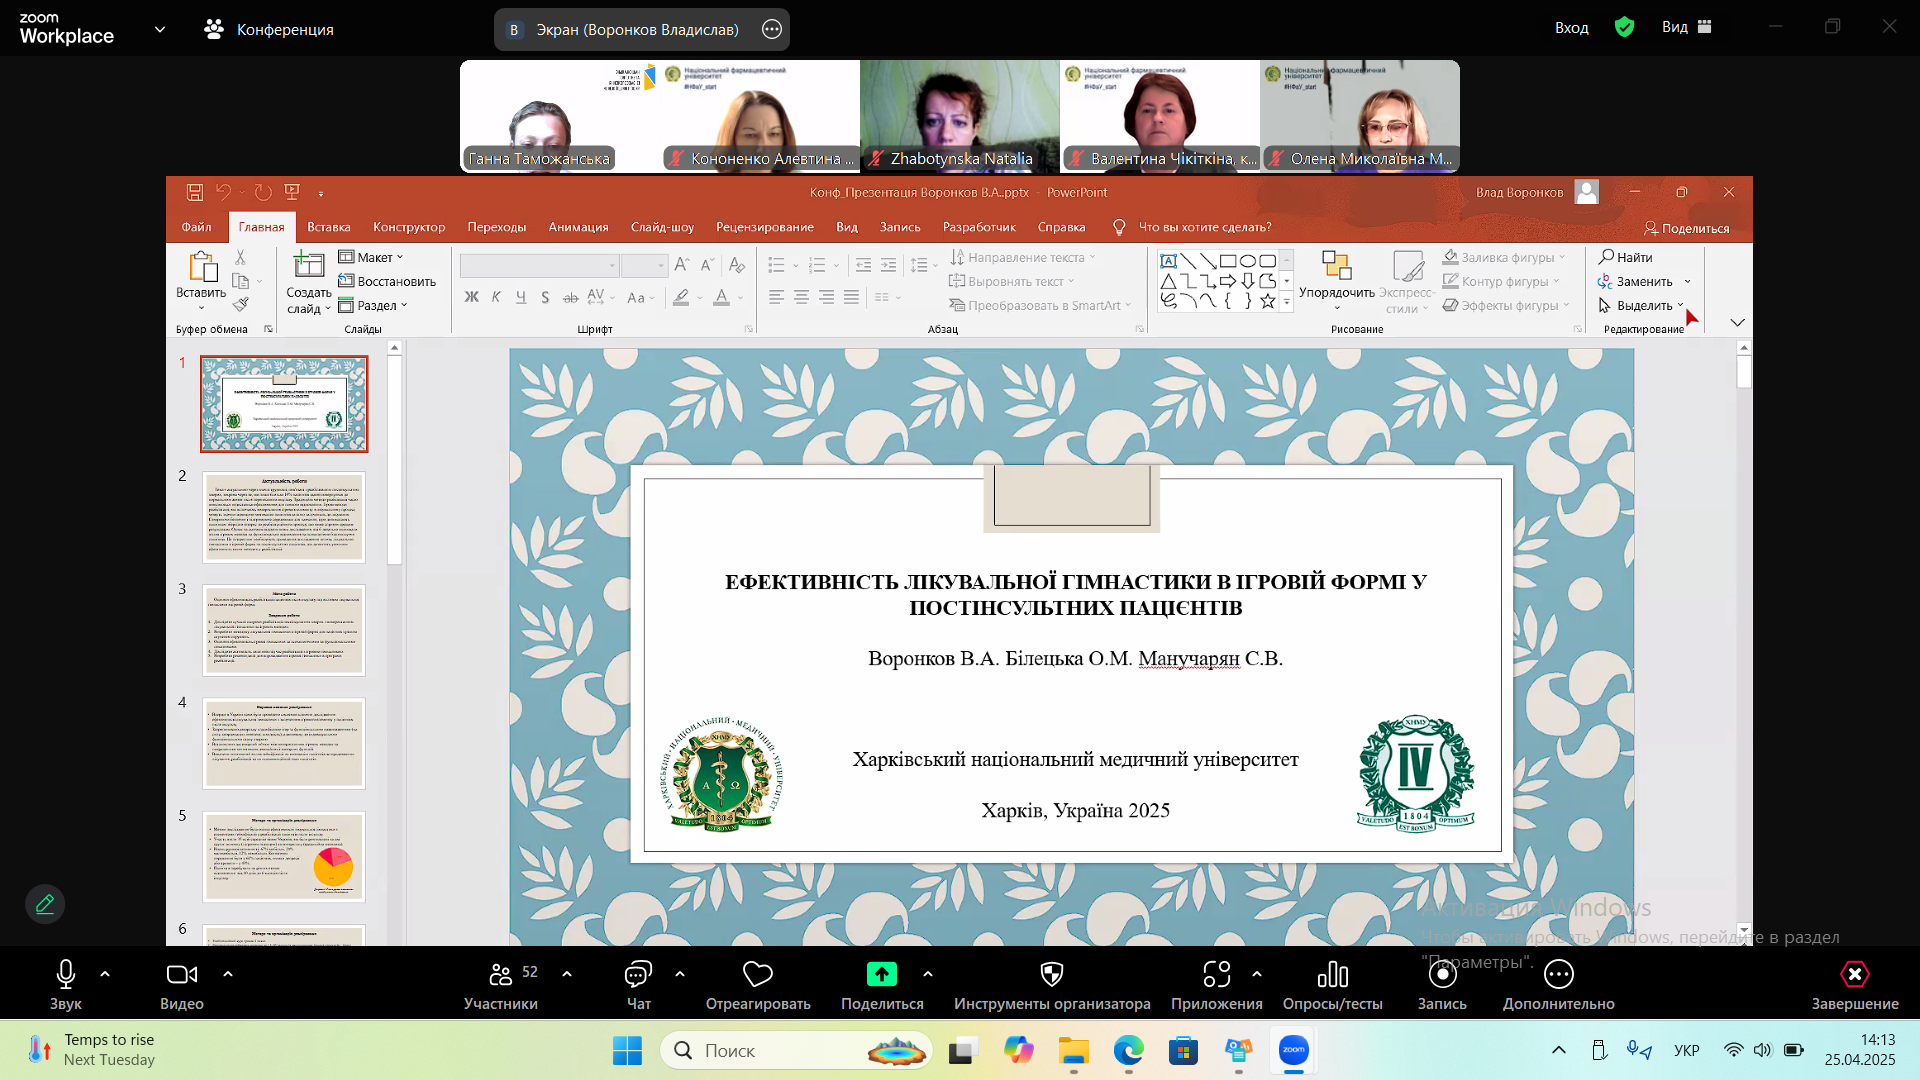Screen dimensions: 1920x1080
Task: Select slide 3 thumbnail
Action: [284, 630]
